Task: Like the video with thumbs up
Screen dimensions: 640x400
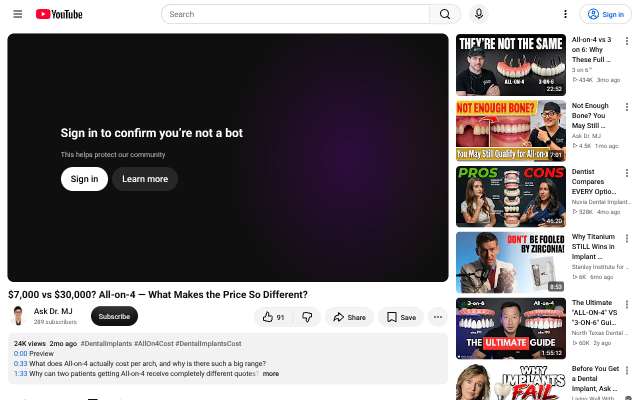Action: (274, 317)
